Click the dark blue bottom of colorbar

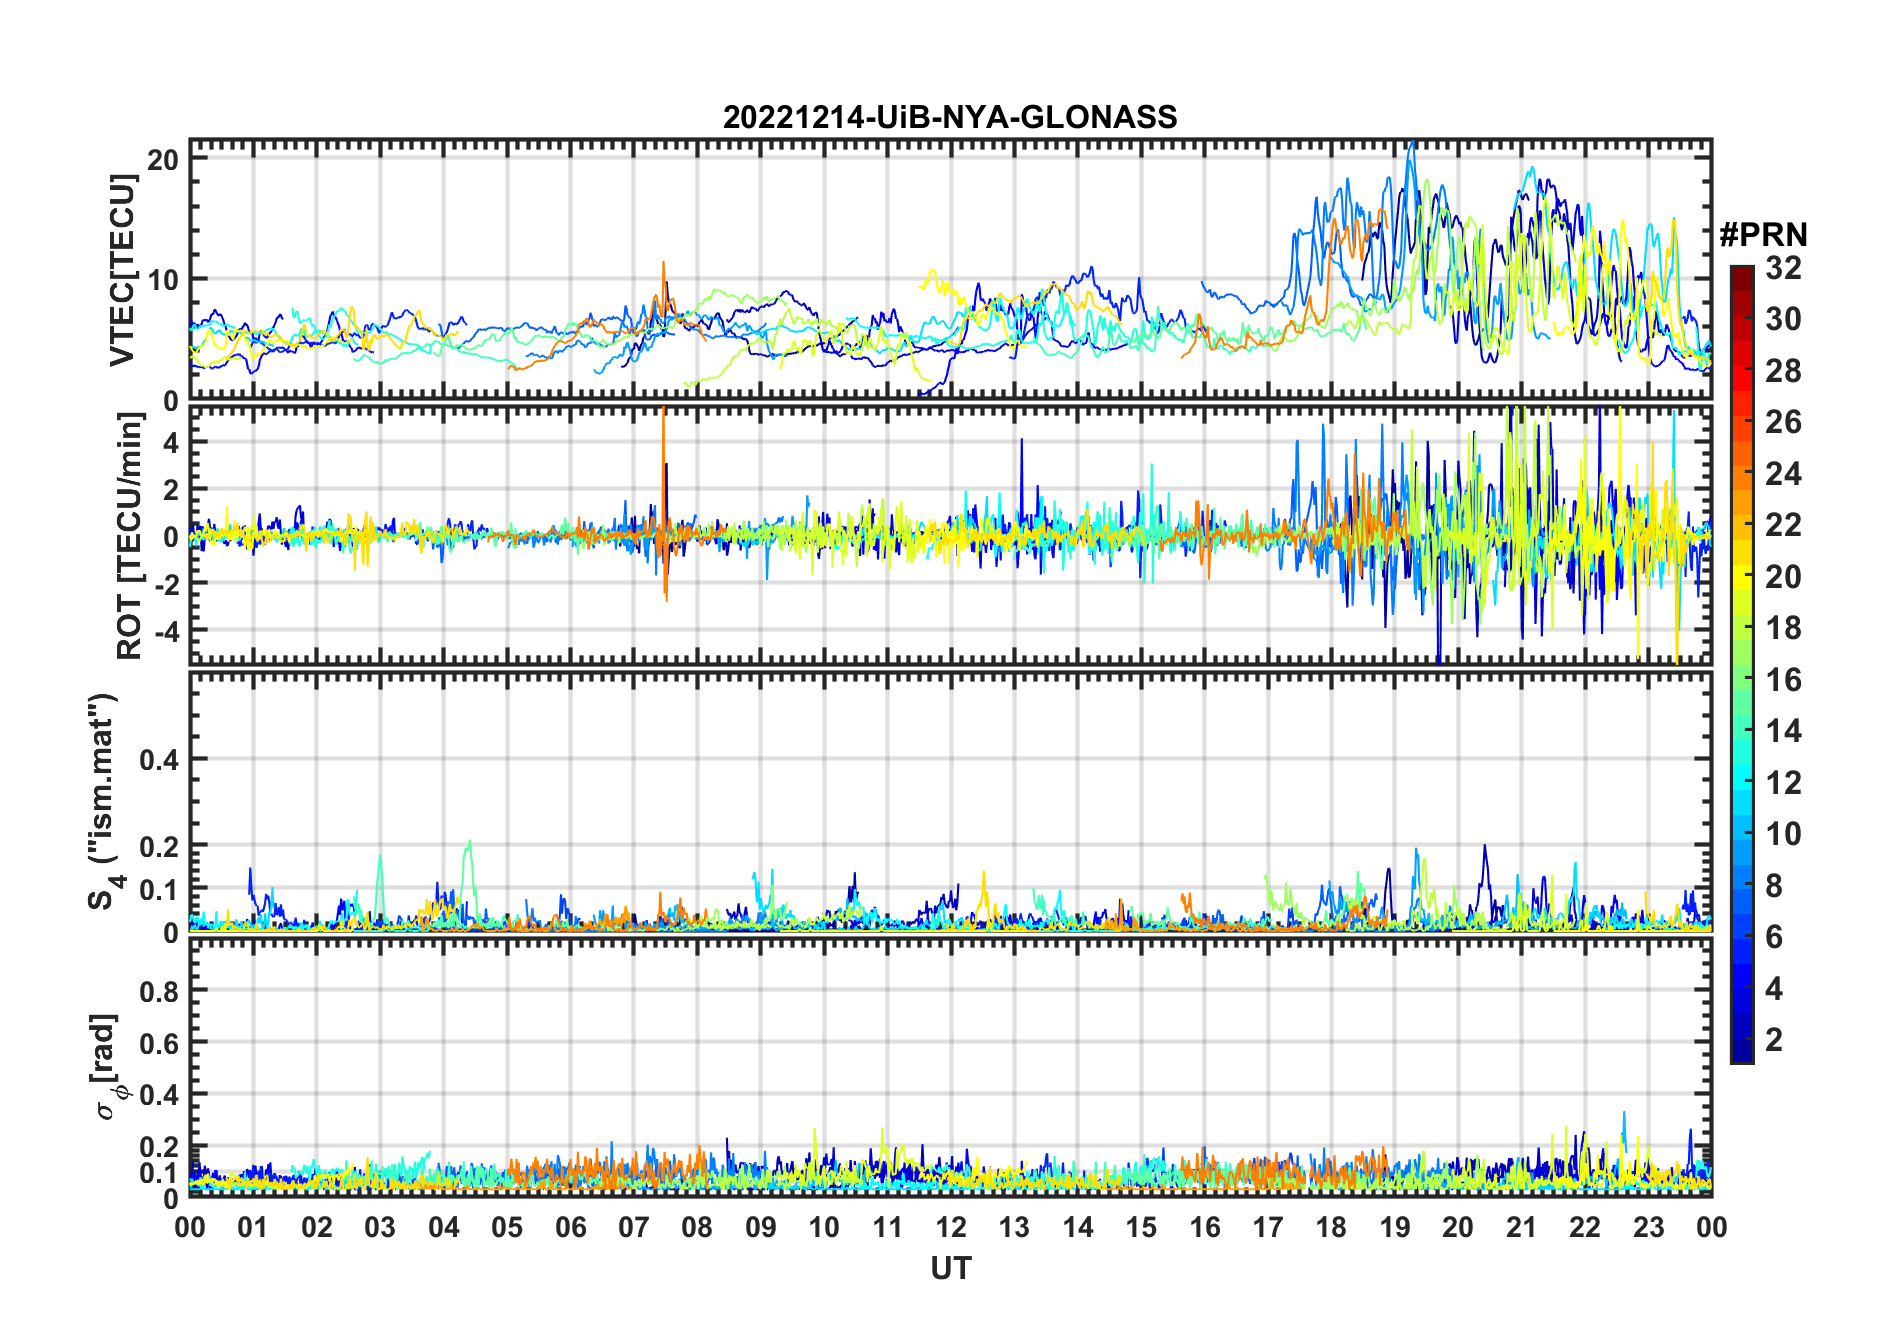tap(1742, 1050)
